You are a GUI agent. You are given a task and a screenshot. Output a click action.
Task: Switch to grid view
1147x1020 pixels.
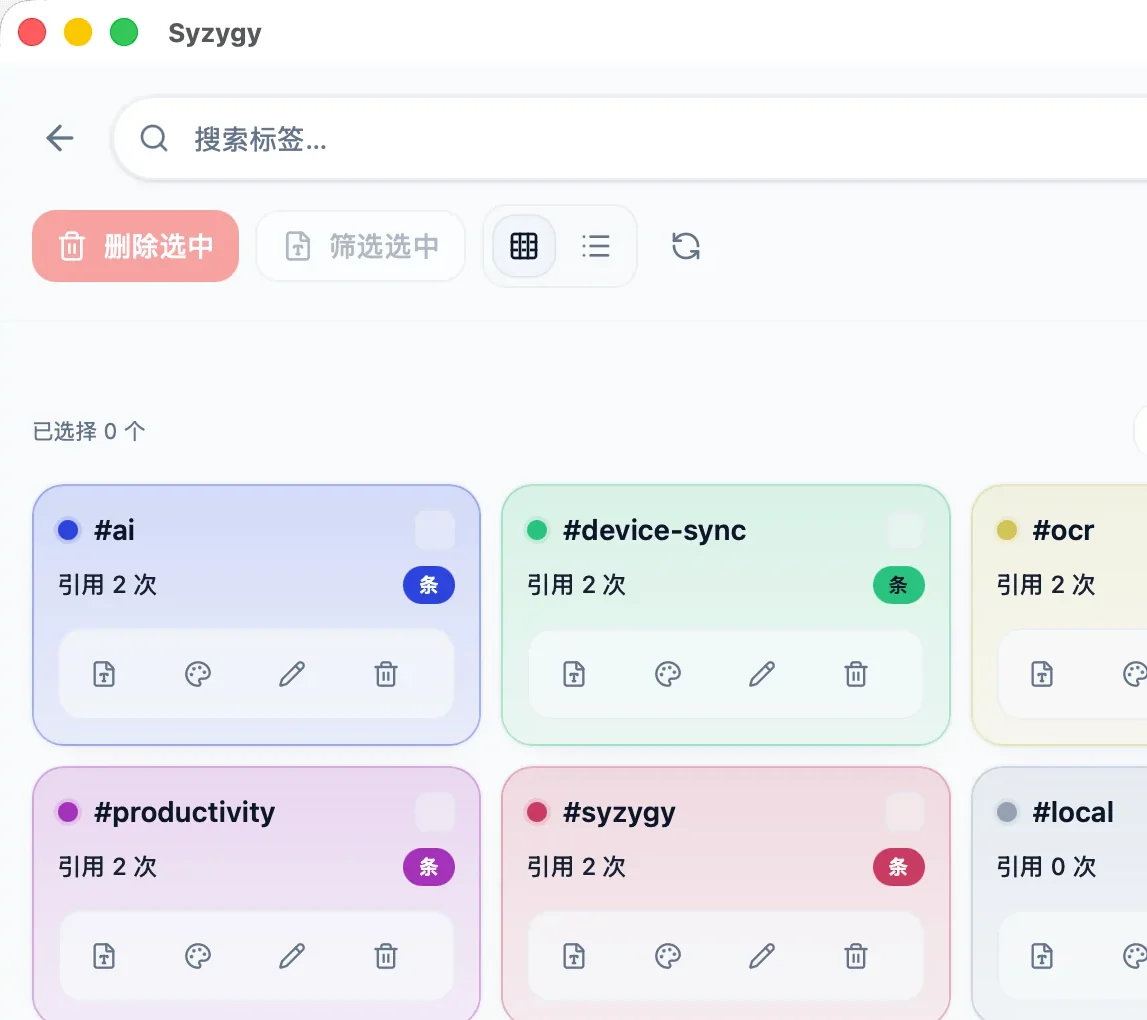coord(524,246)
